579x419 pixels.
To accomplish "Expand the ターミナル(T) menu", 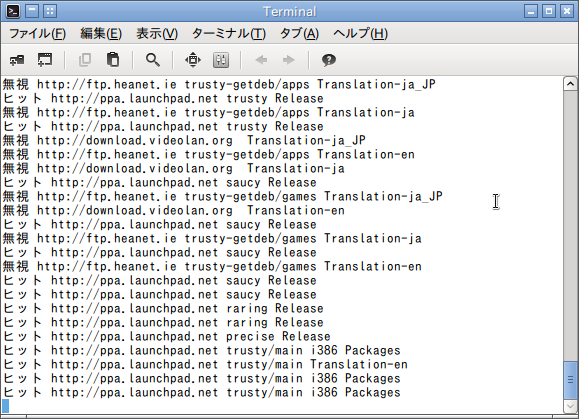I will pyautogui.click(x=229, y=34).
